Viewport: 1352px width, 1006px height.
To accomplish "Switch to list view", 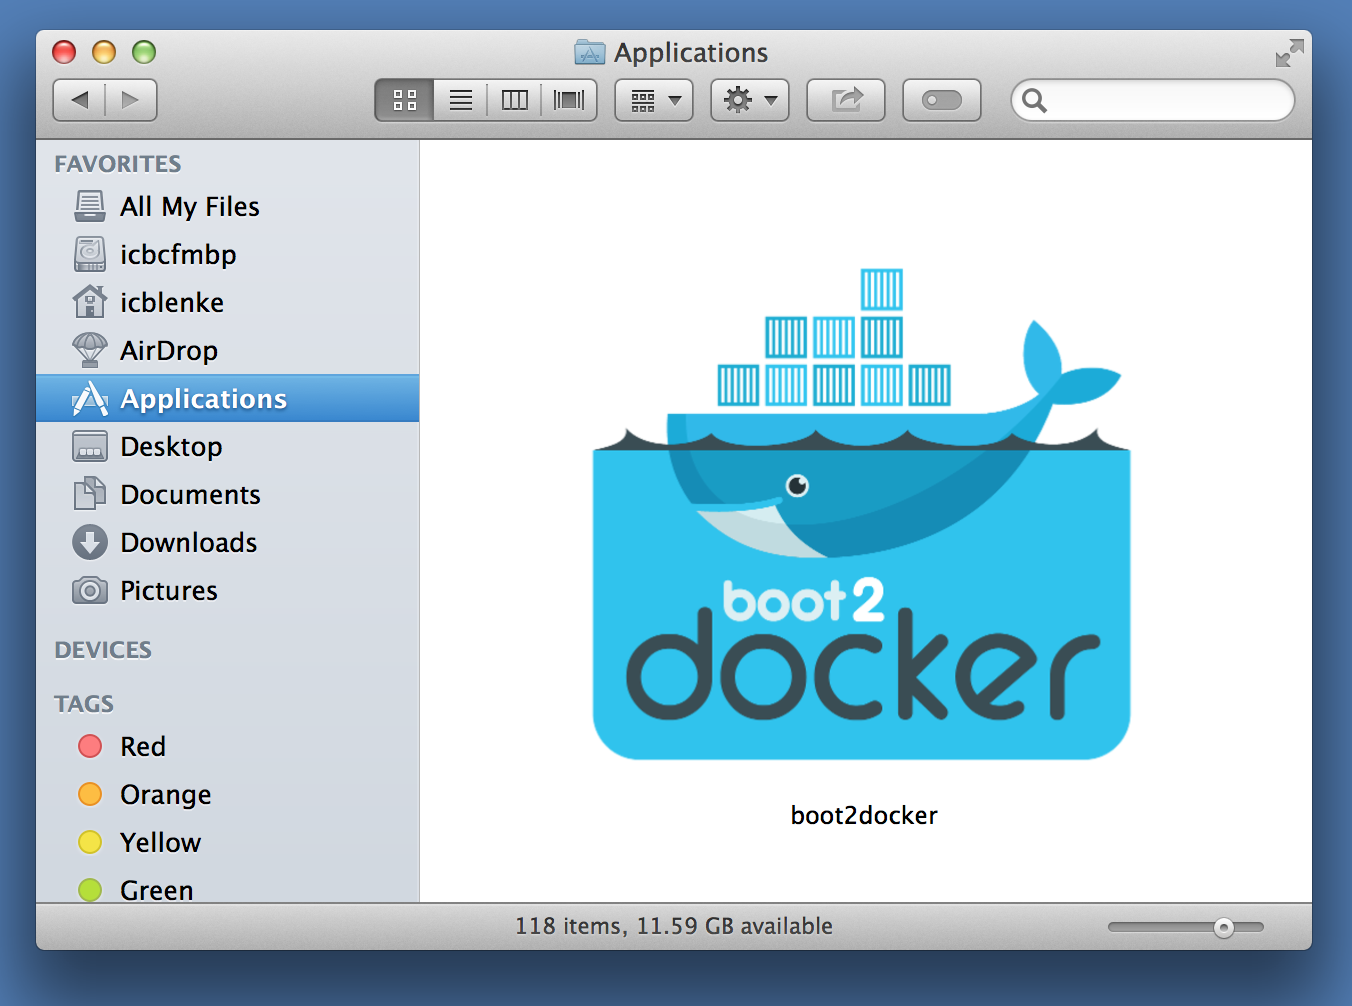I will coord(461,100).
